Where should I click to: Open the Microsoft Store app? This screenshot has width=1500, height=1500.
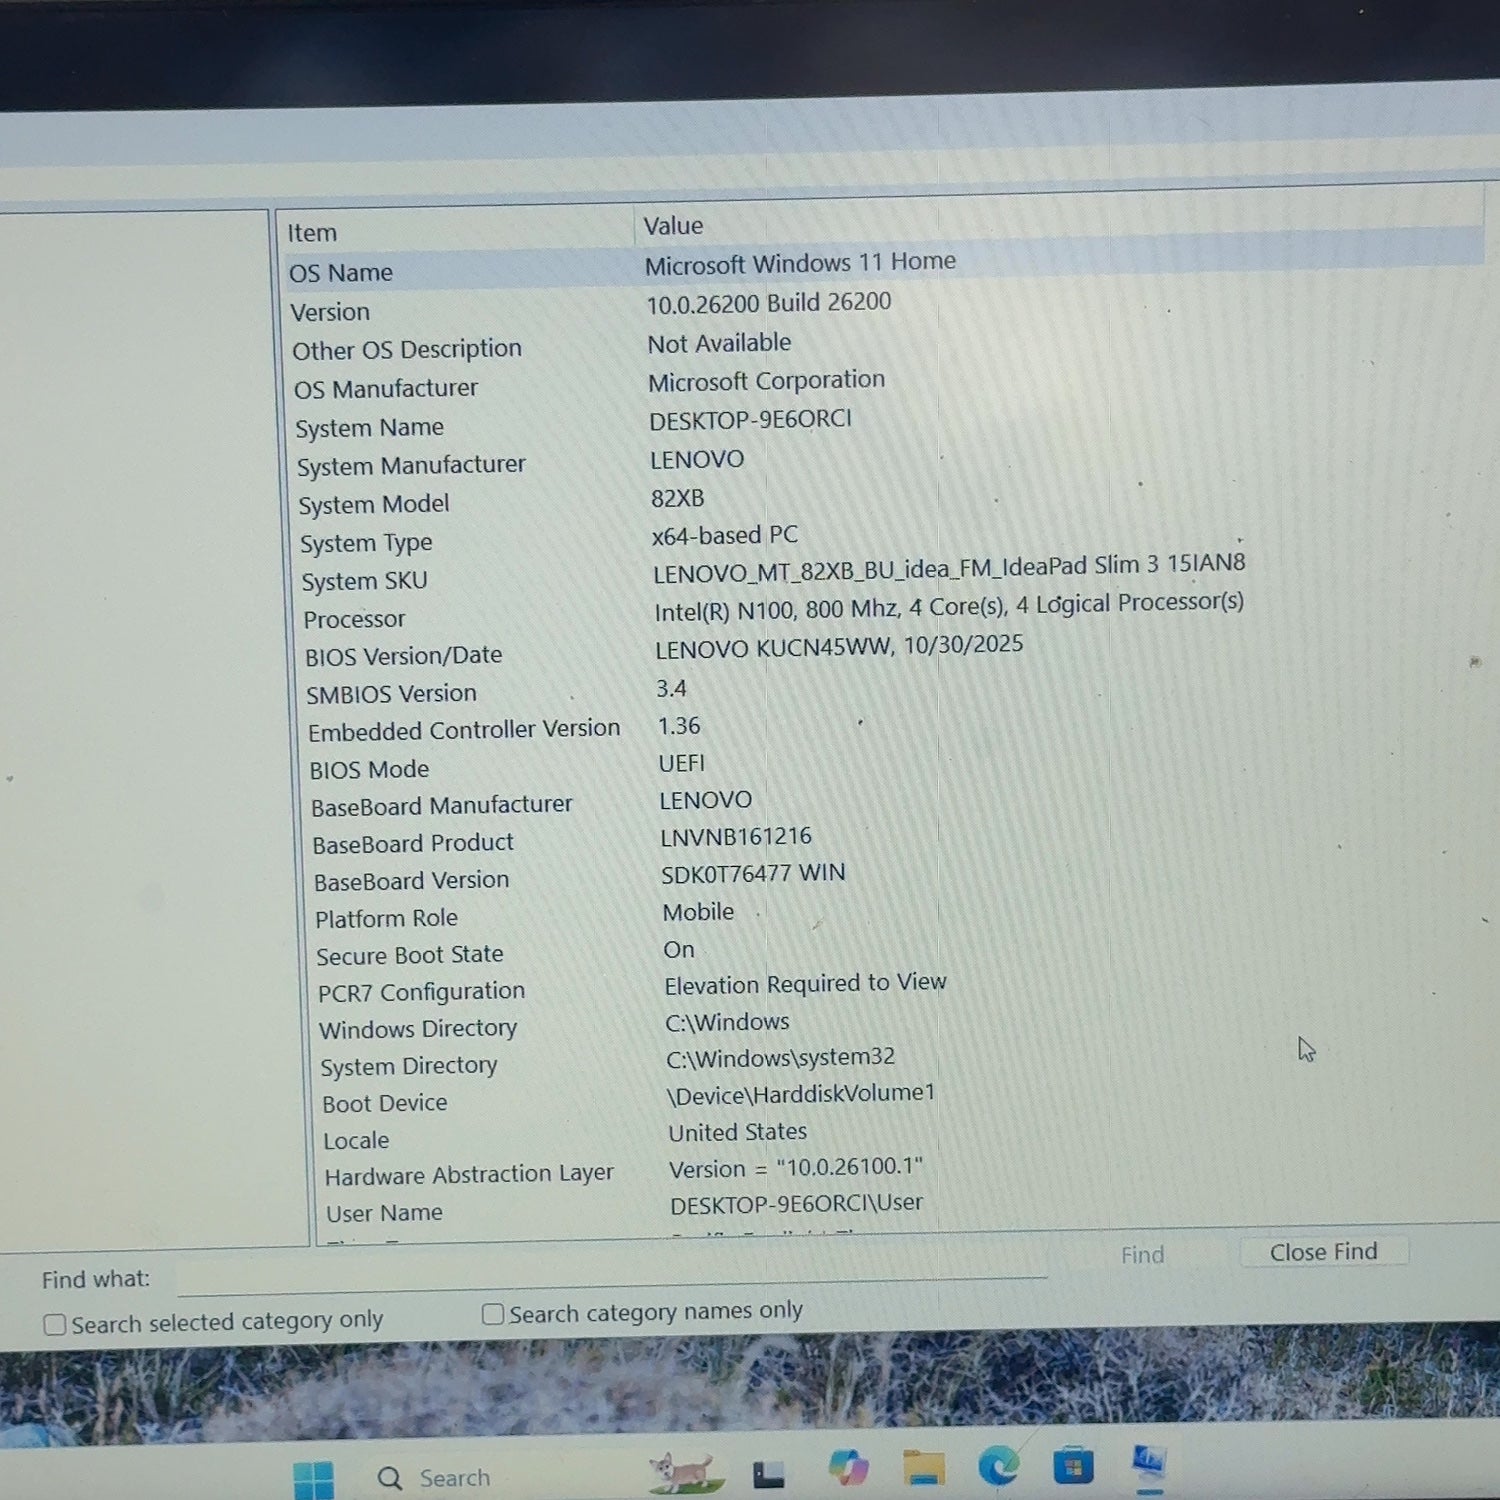pyautogui.click(x=1073, y=1466)
